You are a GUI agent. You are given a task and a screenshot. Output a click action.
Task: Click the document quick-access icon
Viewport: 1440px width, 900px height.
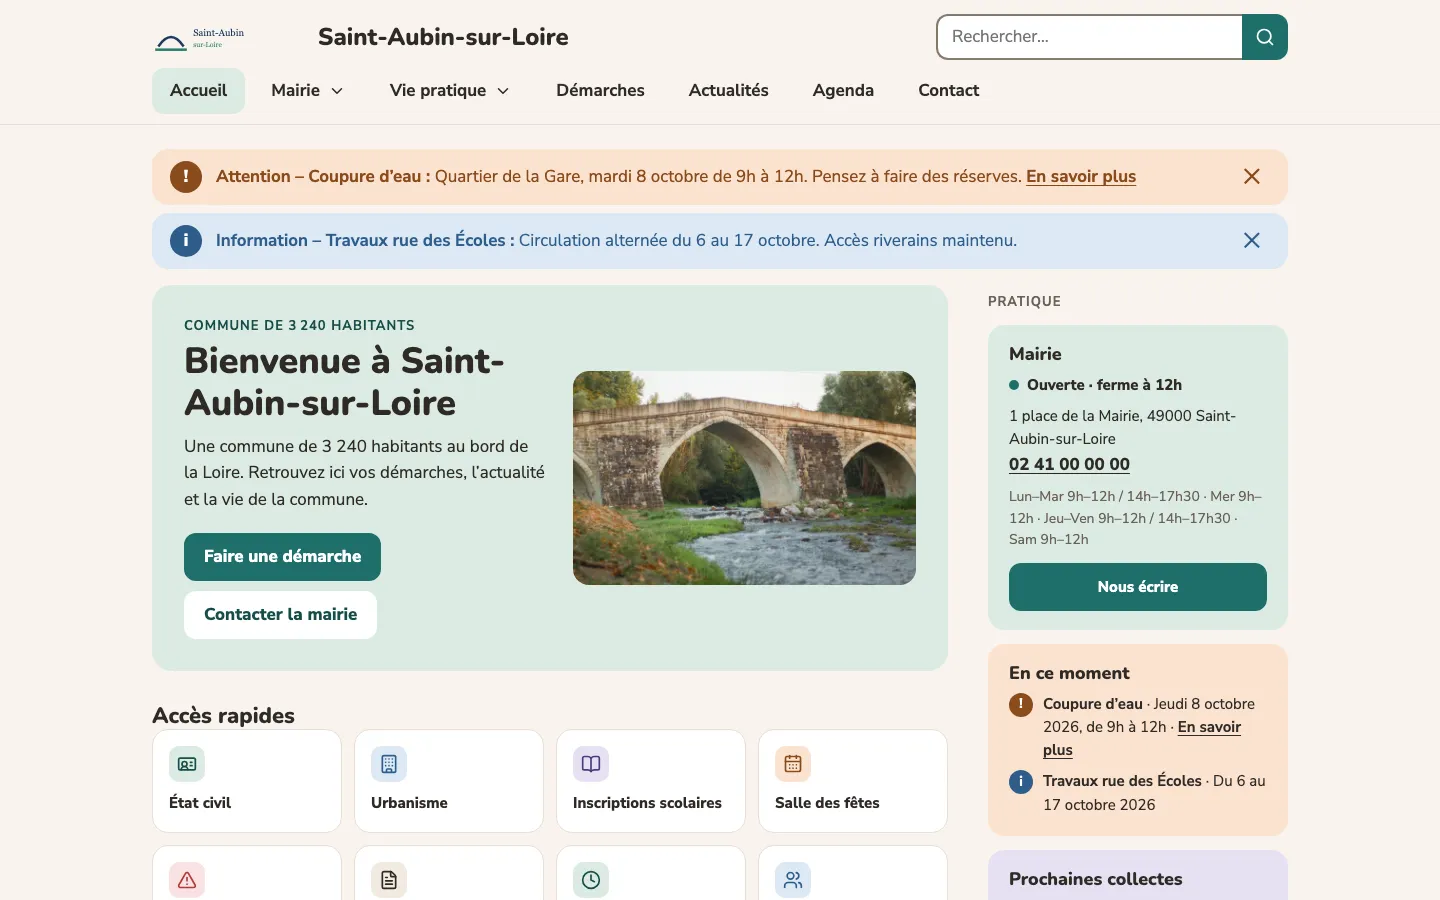pos(389,880)
